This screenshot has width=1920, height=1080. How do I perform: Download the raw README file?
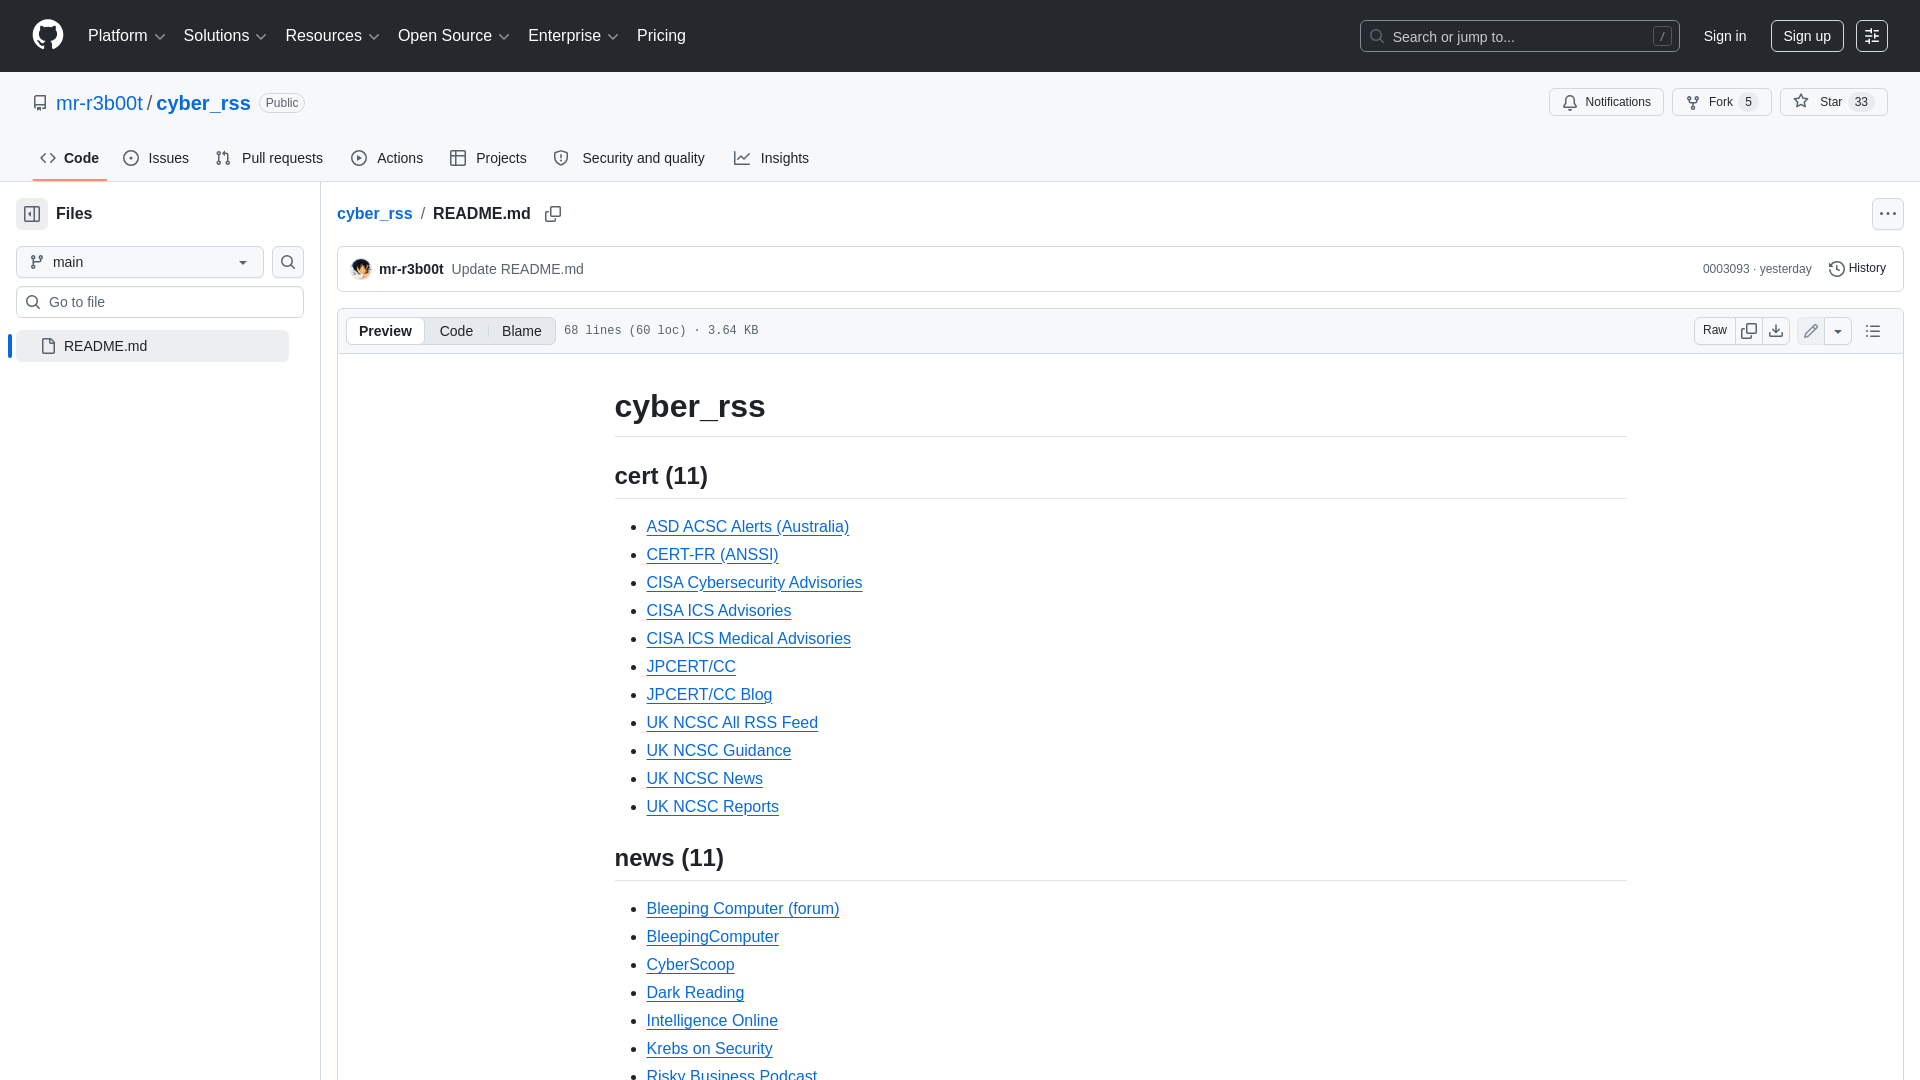pos(1775,331)
